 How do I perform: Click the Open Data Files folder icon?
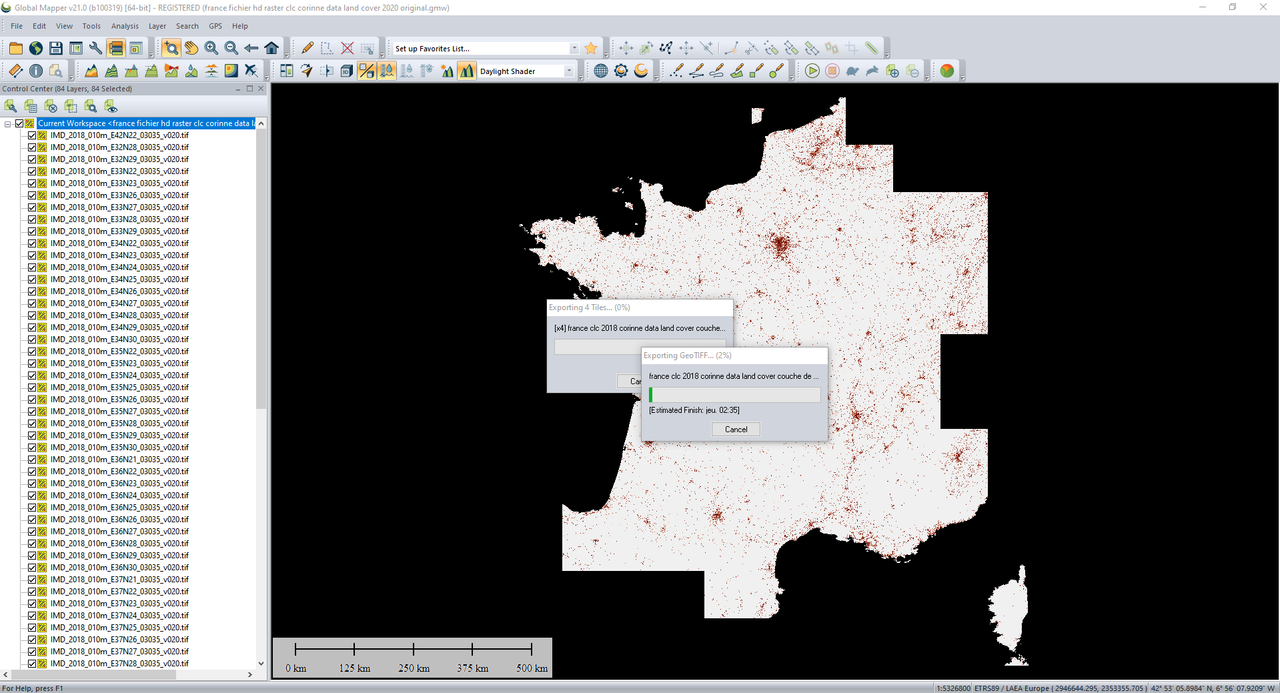click(16, 48)
